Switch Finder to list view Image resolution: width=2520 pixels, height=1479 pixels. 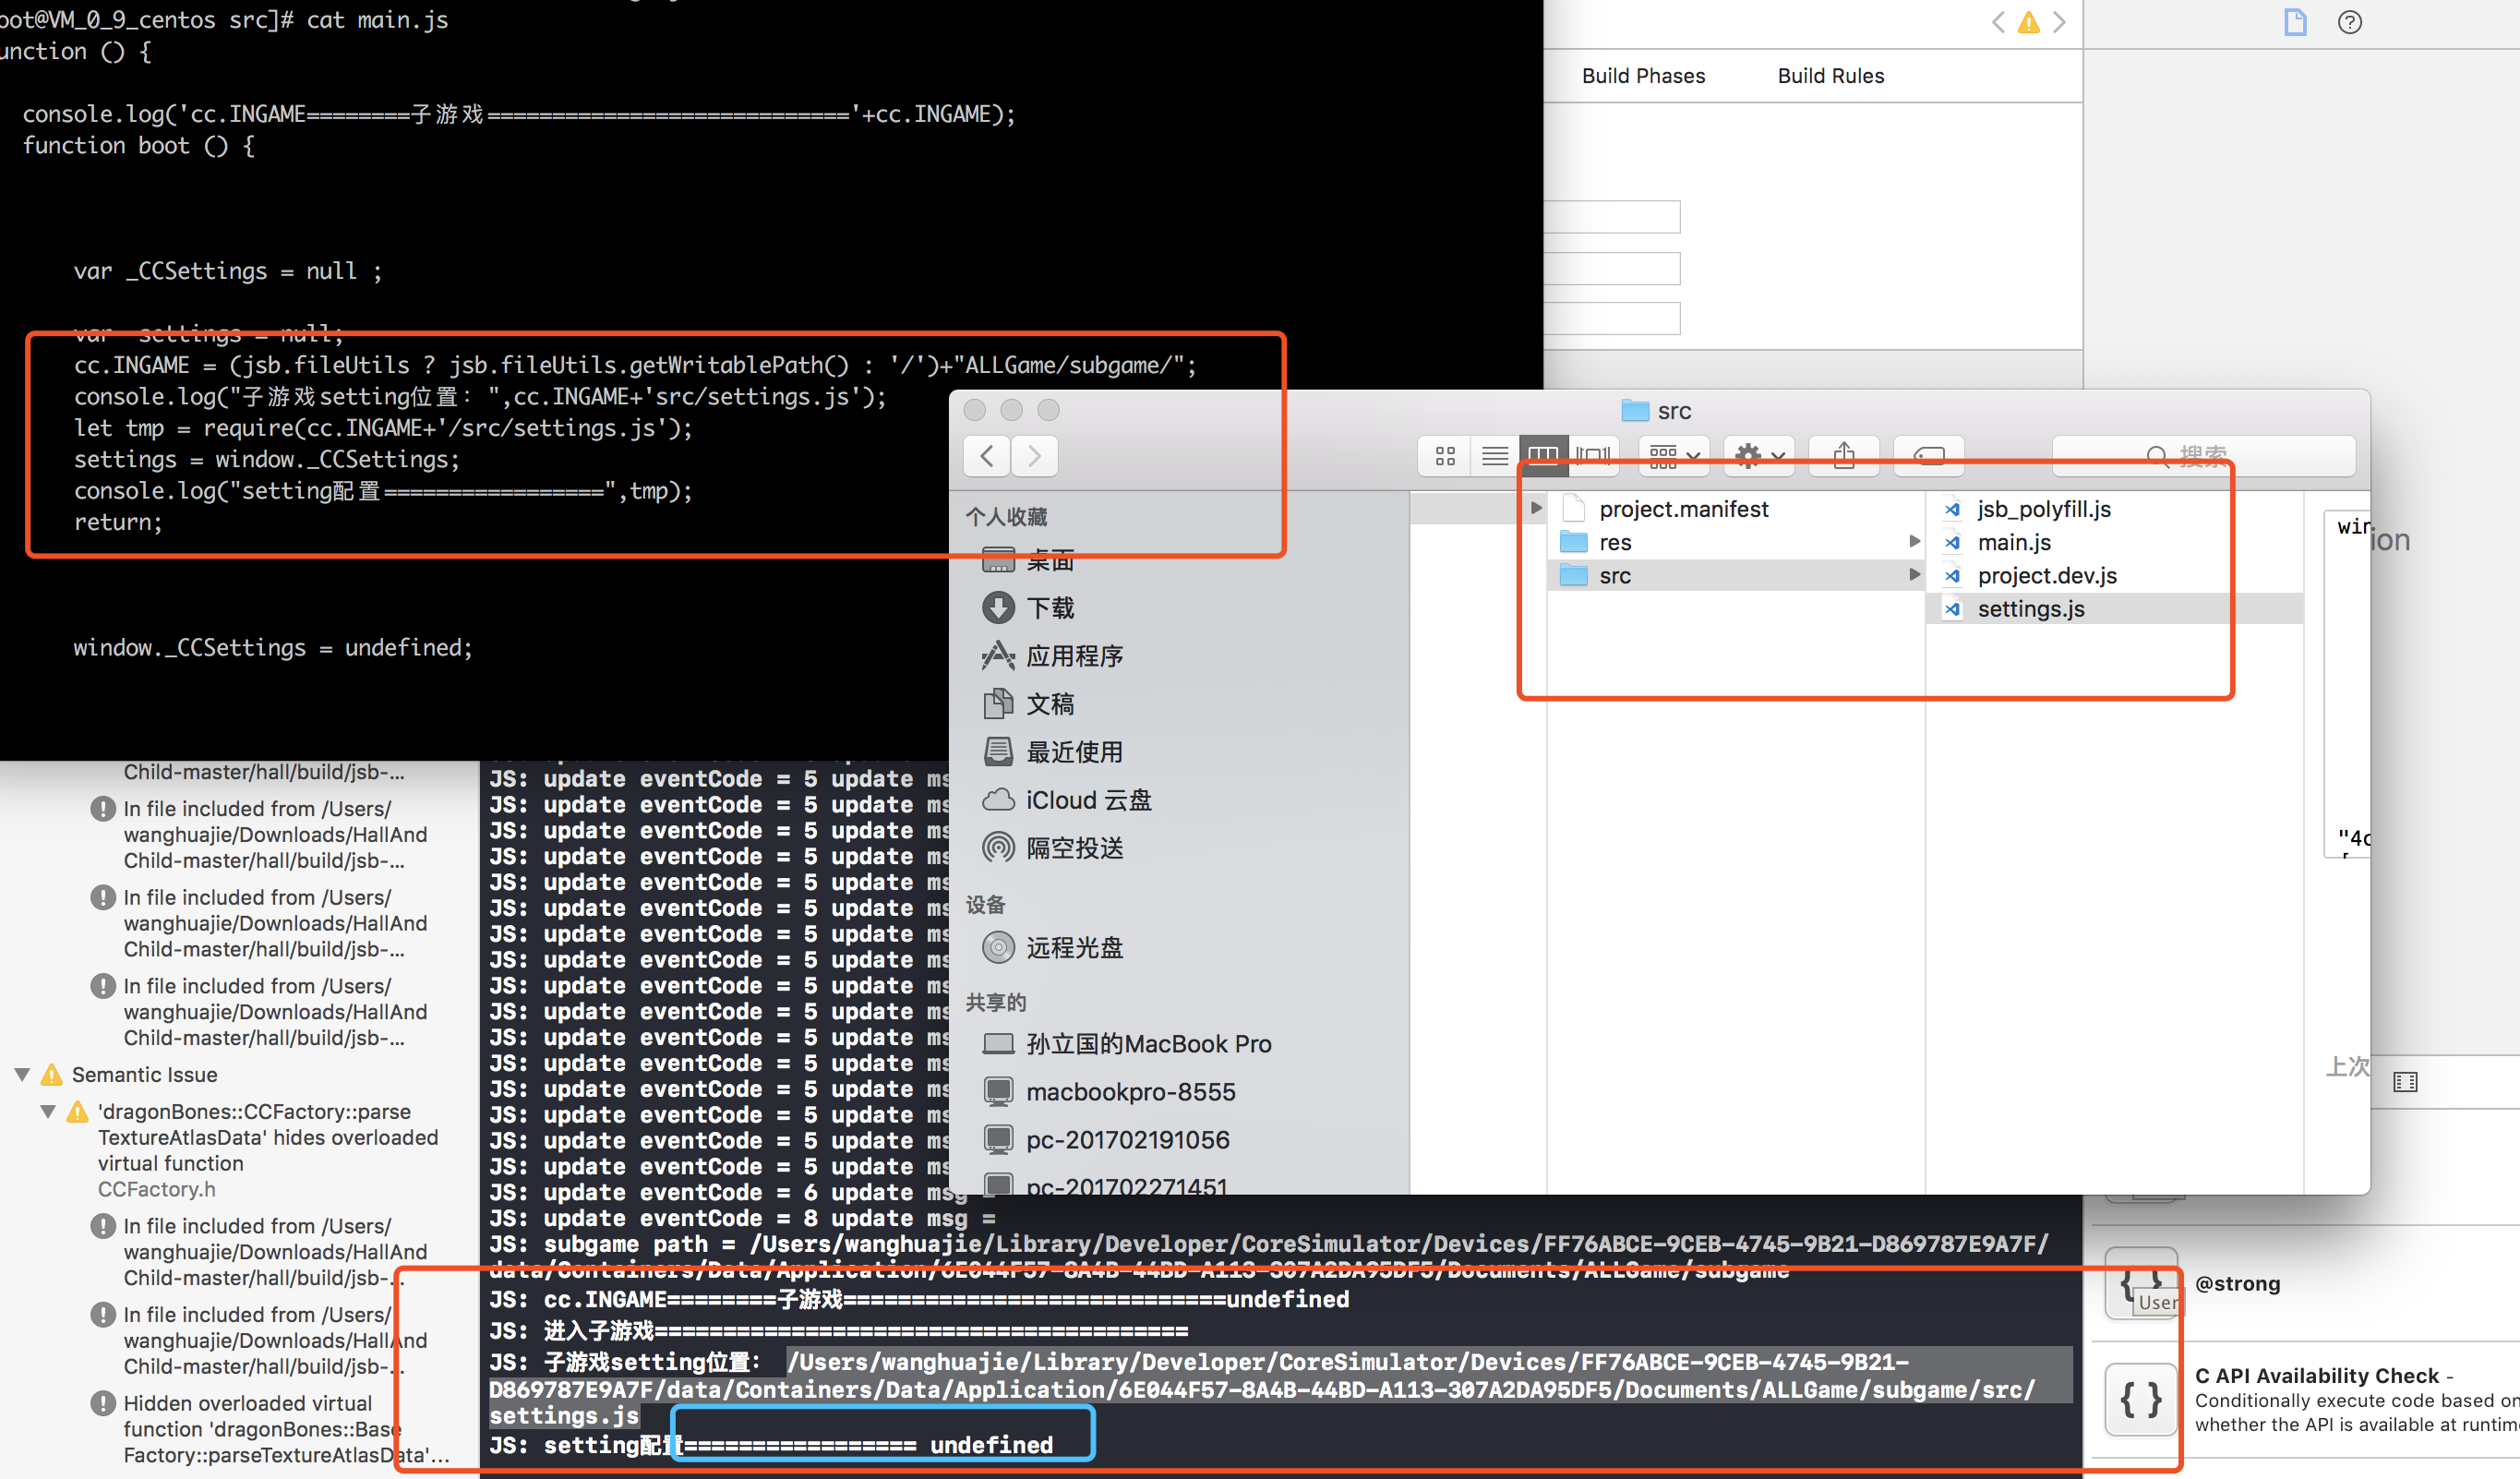[x=1494, y=457]
